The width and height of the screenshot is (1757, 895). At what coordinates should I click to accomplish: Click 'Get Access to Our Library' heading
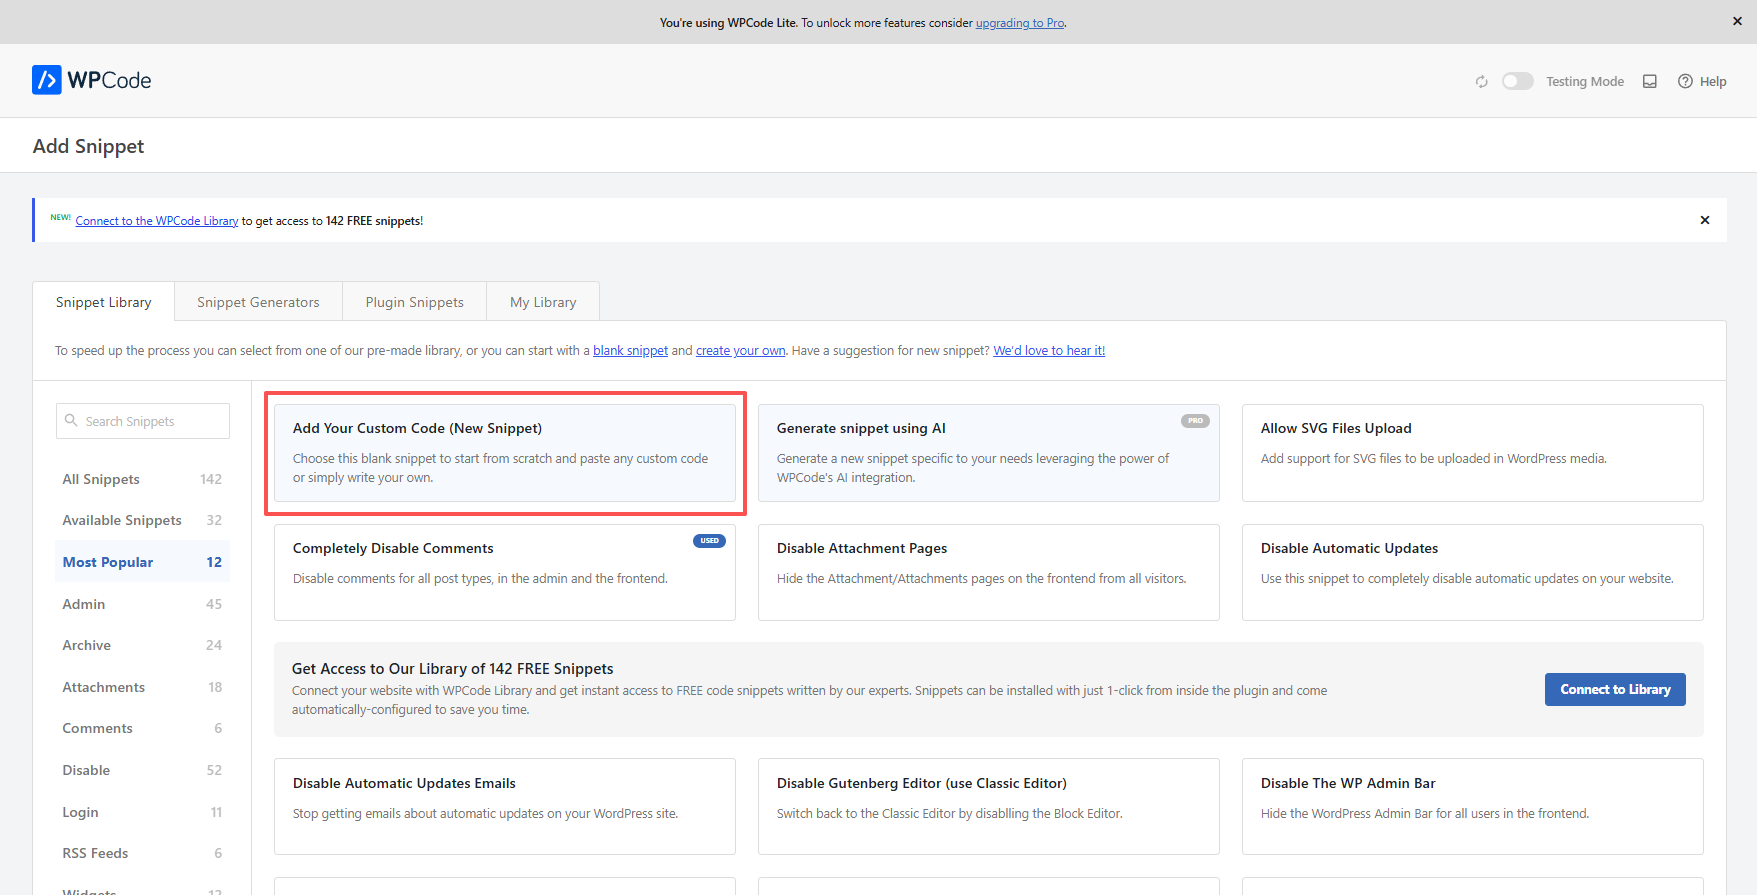453,669
